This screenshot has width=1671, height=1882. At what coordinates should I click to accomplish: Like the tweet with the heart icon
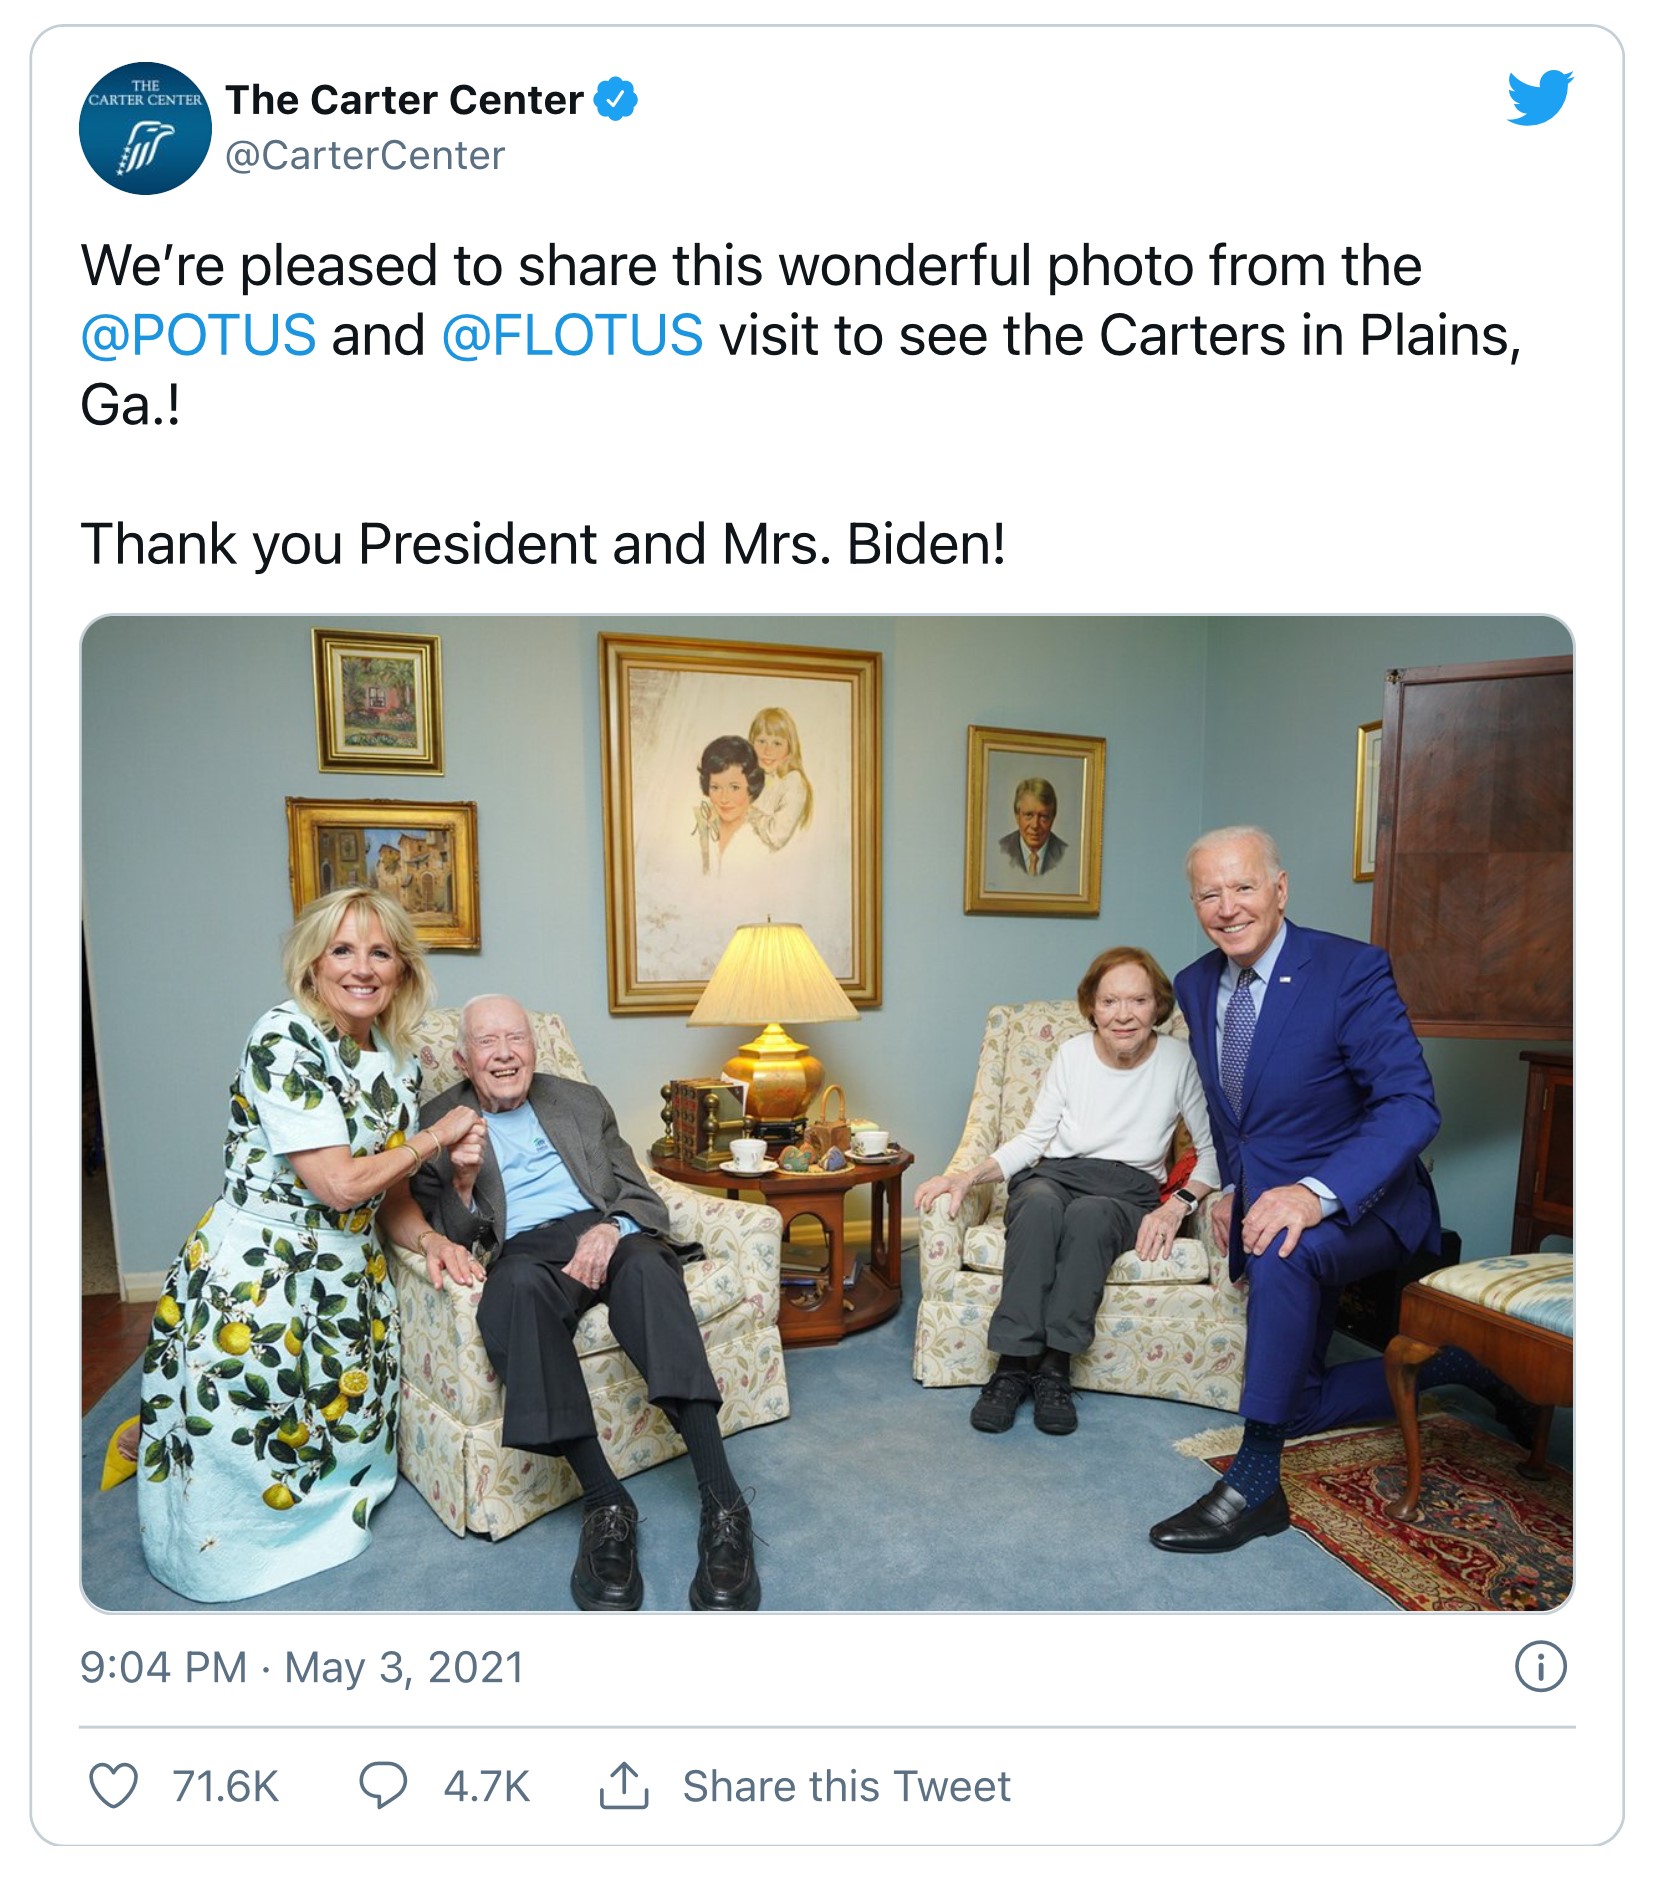pyautogui.click(x=113, y=1785)
